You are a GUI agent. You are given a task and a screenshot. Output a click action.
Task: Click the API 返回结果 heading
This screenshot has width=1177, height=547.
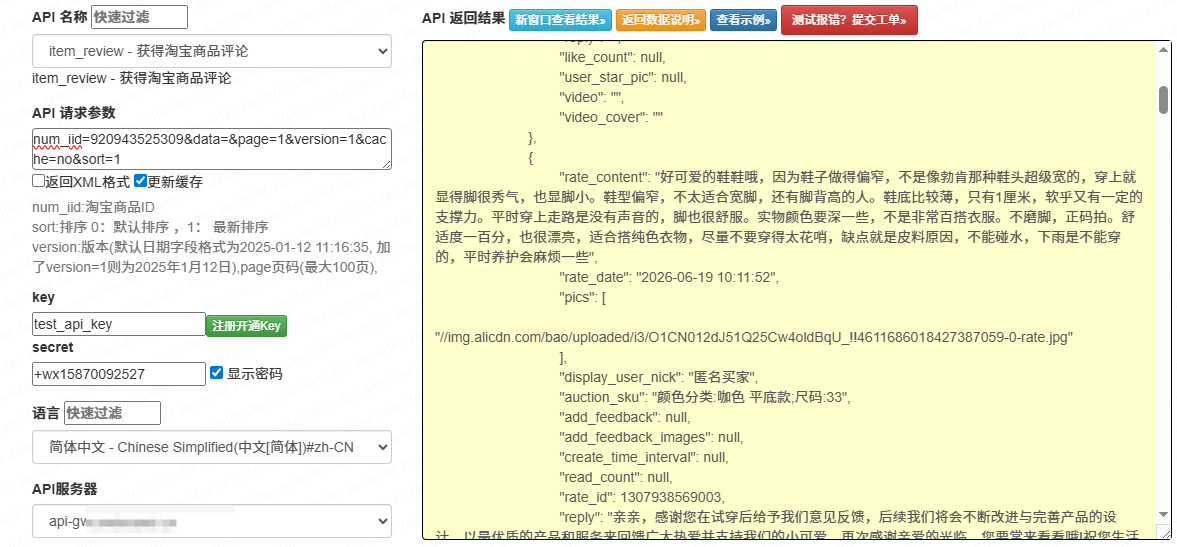(463, 18)
